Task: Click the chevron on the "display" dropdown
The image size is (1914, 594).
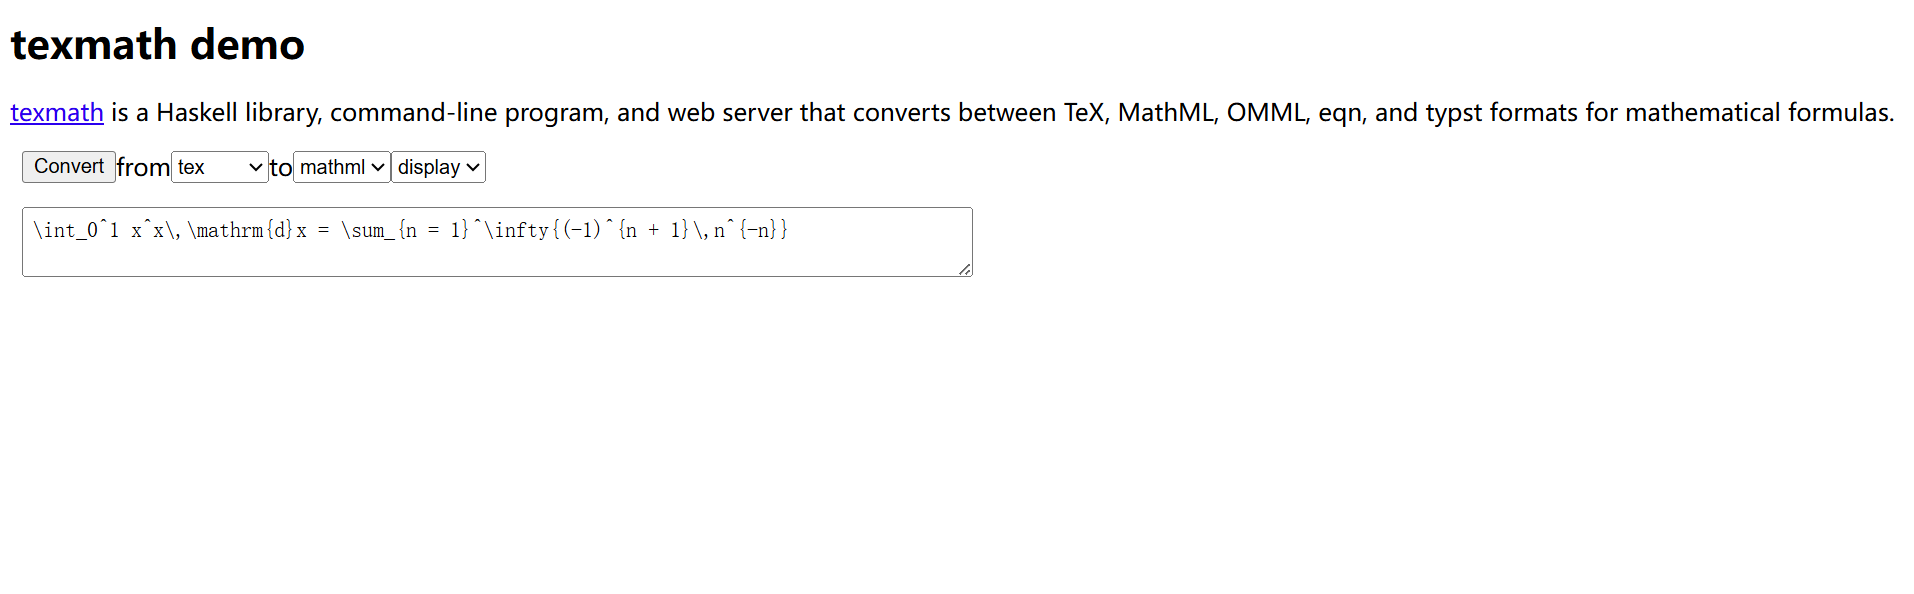Action: pos(470,167)
